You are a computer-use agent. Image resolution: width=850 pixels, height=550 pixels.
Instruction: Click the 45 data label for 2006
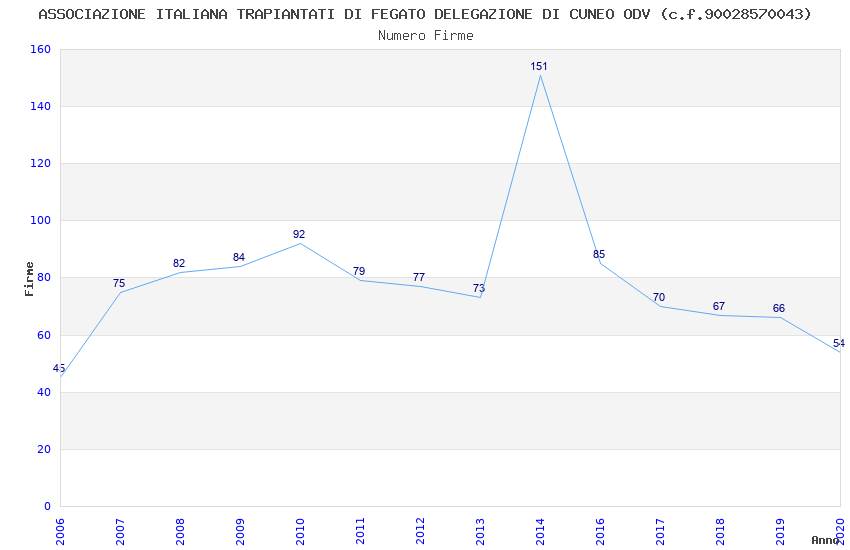pos(59,368)
